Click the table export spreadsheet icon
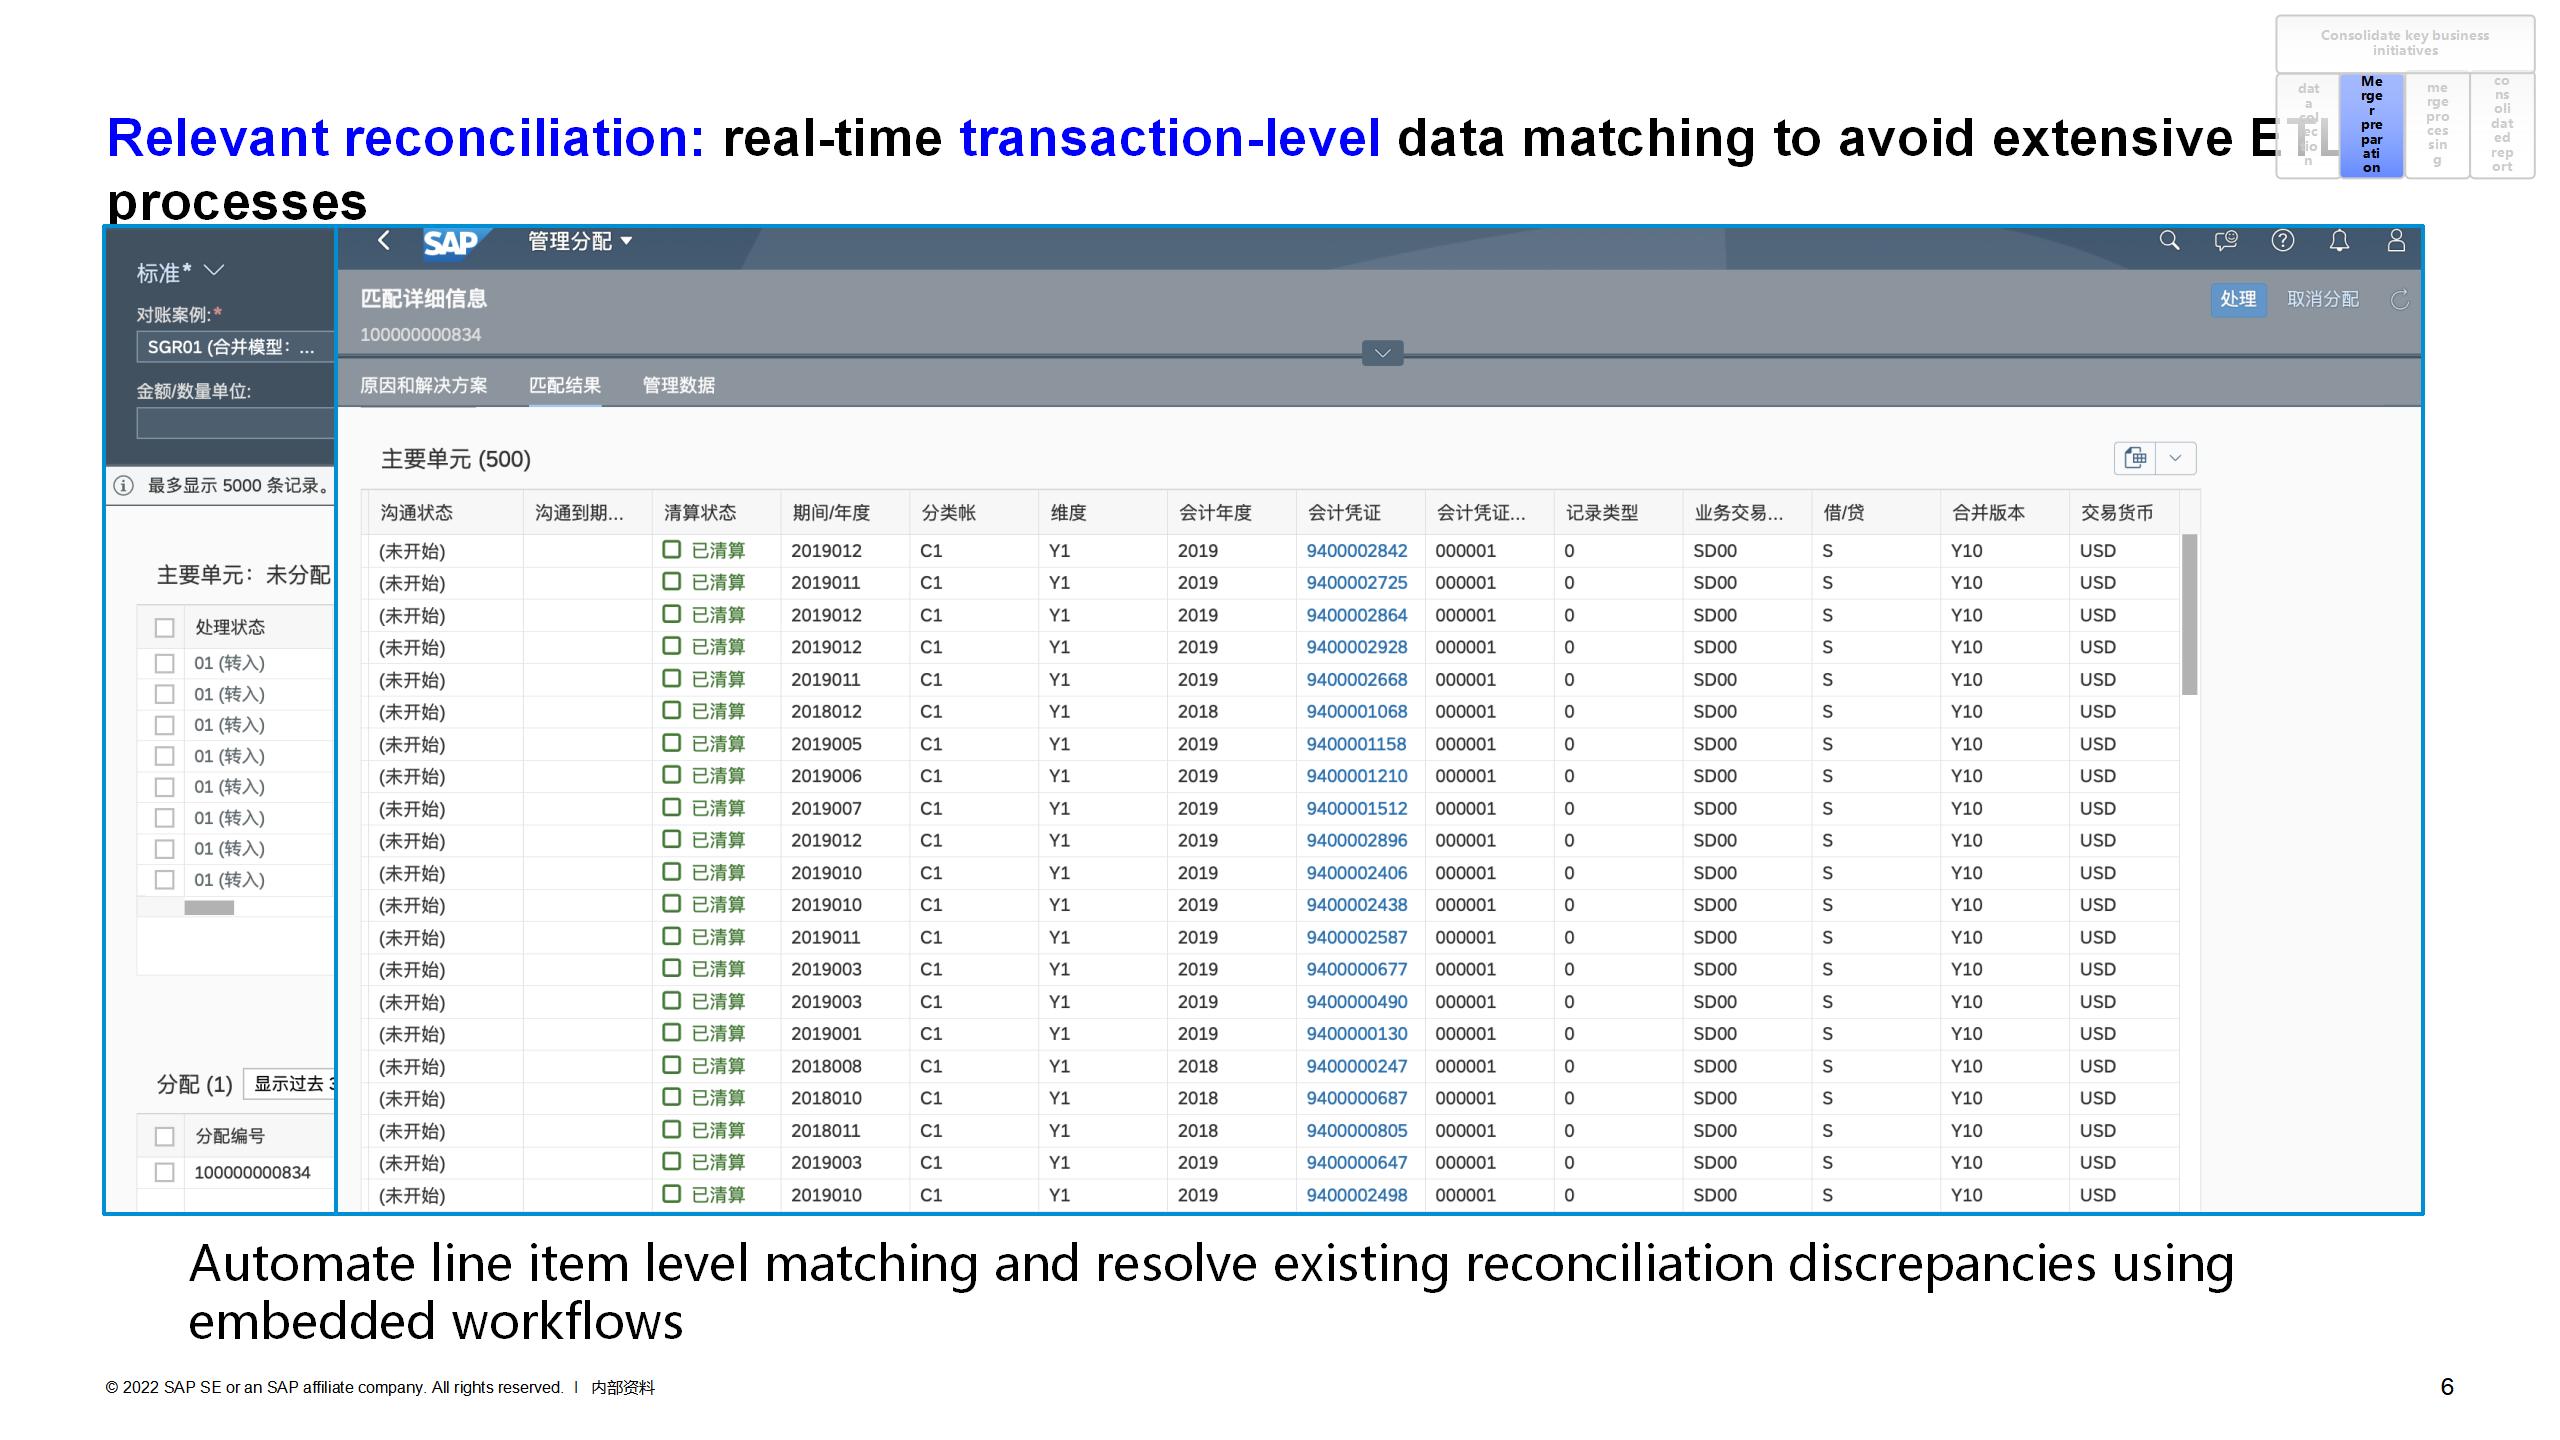The image size is (2560, 1440). tap(2136, 458)
